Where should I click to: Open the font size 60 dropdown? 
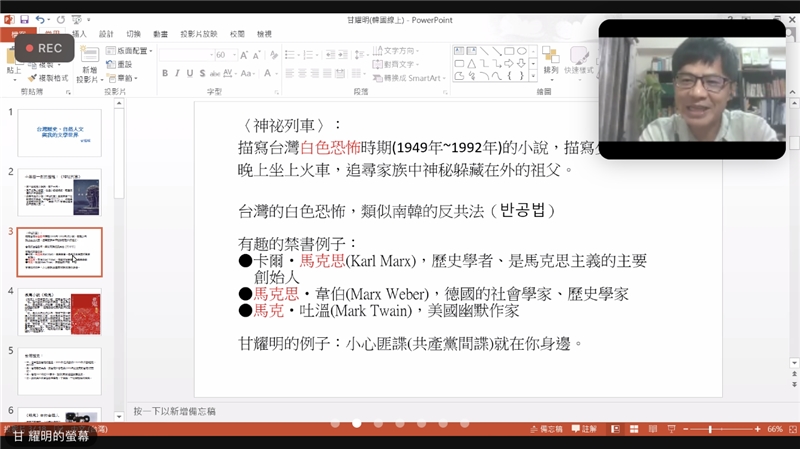tap(235, 55)
